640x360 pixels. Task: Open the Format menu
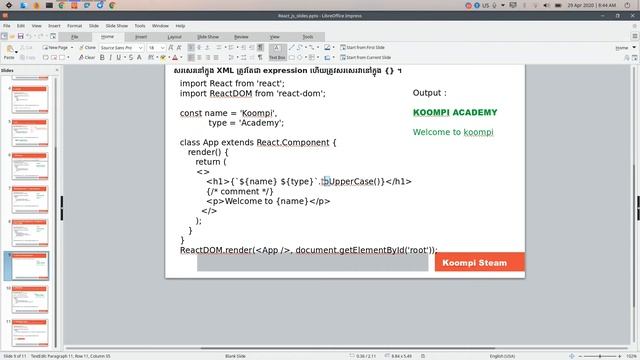(x=74, y=26)
